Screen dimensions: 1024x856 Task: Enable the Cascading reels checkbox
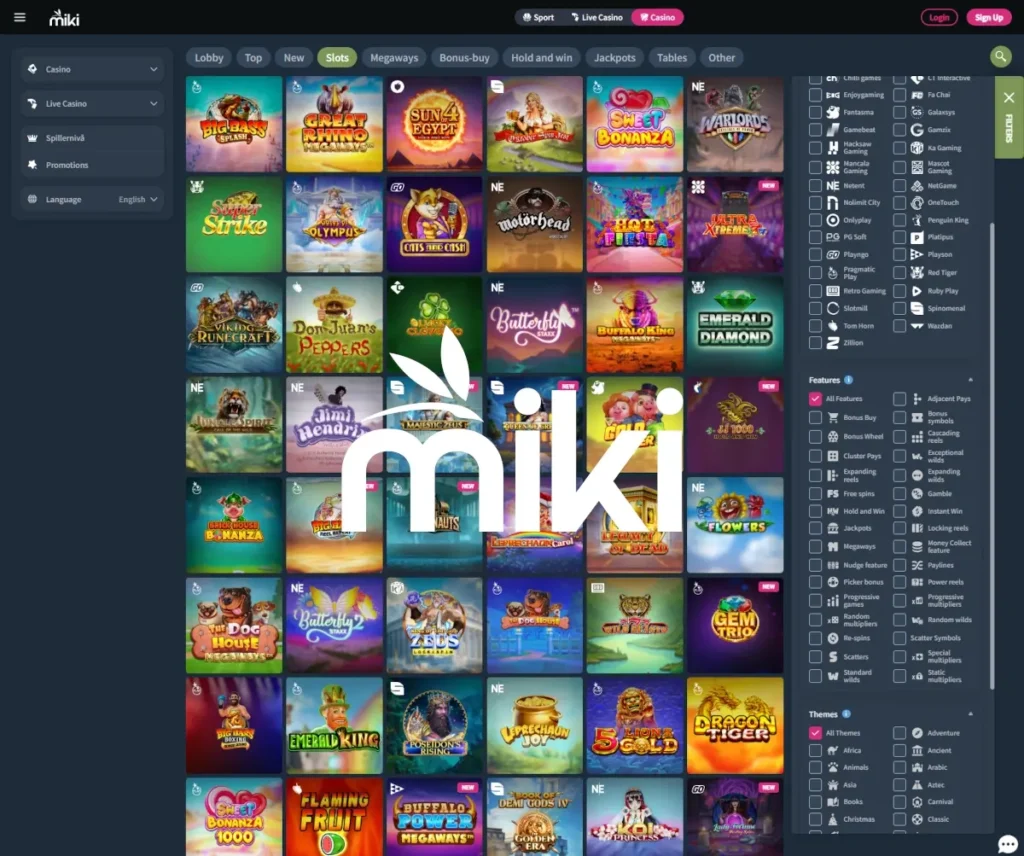[899, 437]
